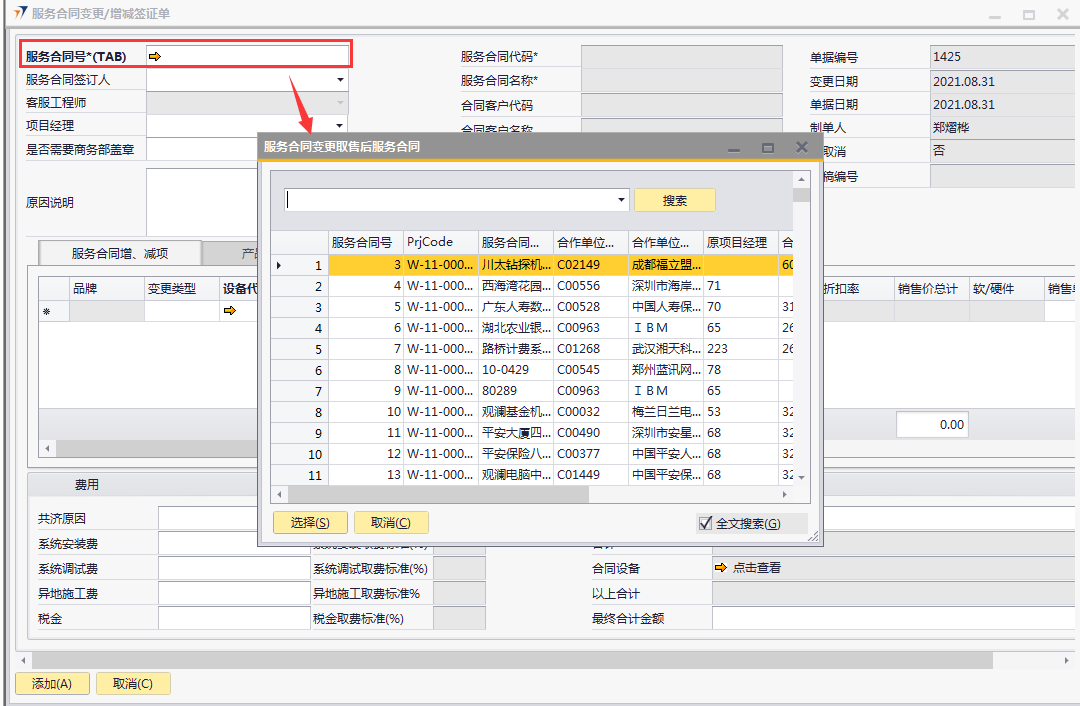This screenshot has width=1080, height=706.
Task: Select the 费用 tab header
Action: [x=87, y=485]
